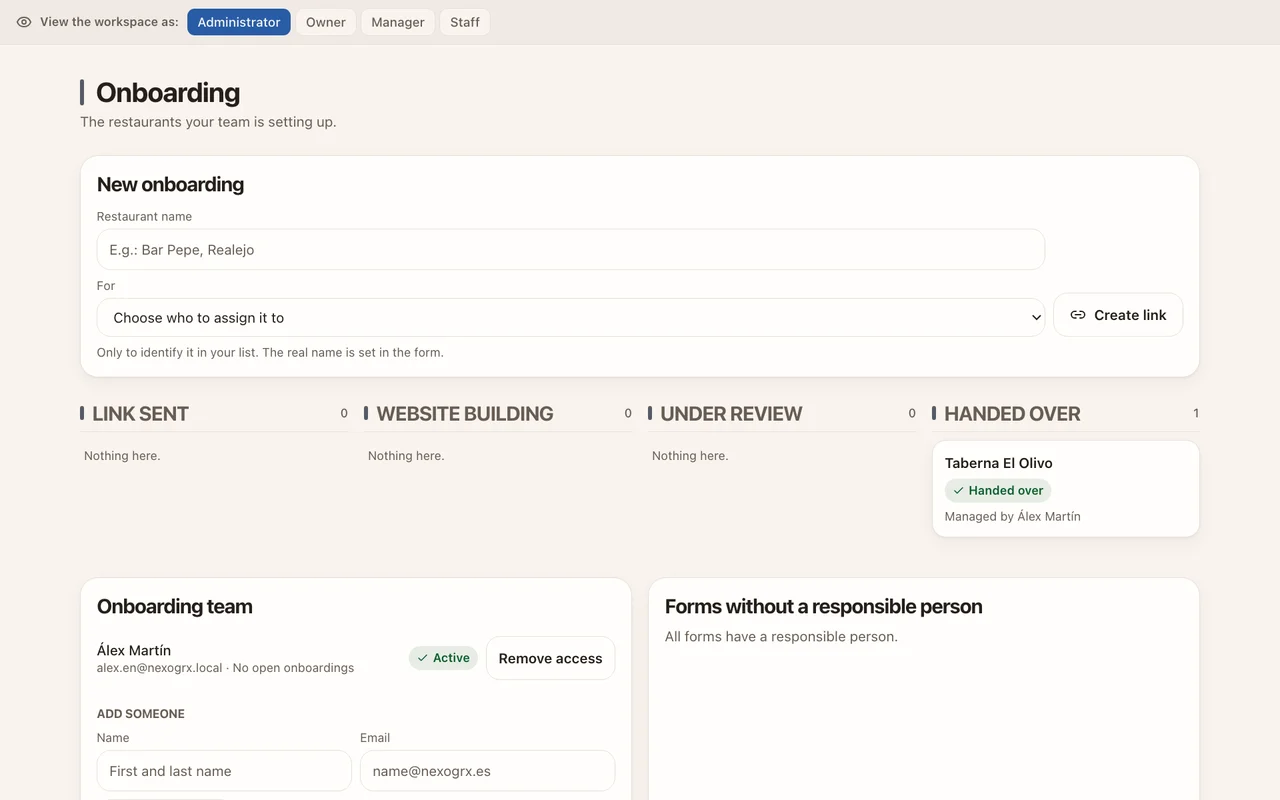Viewport: 1280px width, 800px height.
Task: Click the alex.en@nexogrx.local email line
Action: point(225,668)
